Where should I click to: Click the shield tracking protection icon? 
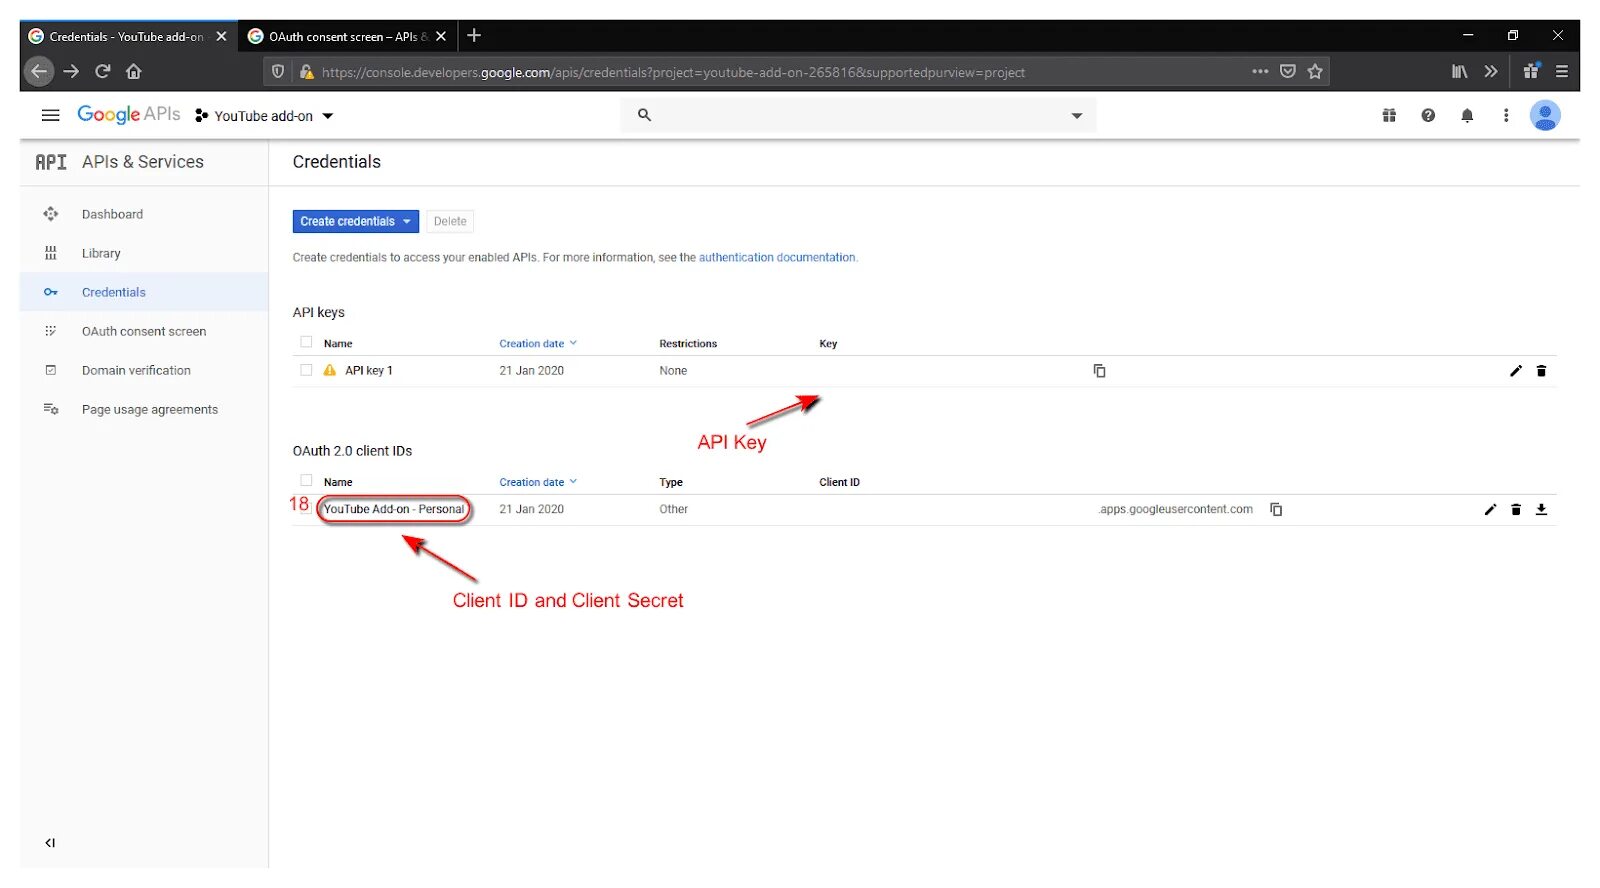(x=278, y=72)
